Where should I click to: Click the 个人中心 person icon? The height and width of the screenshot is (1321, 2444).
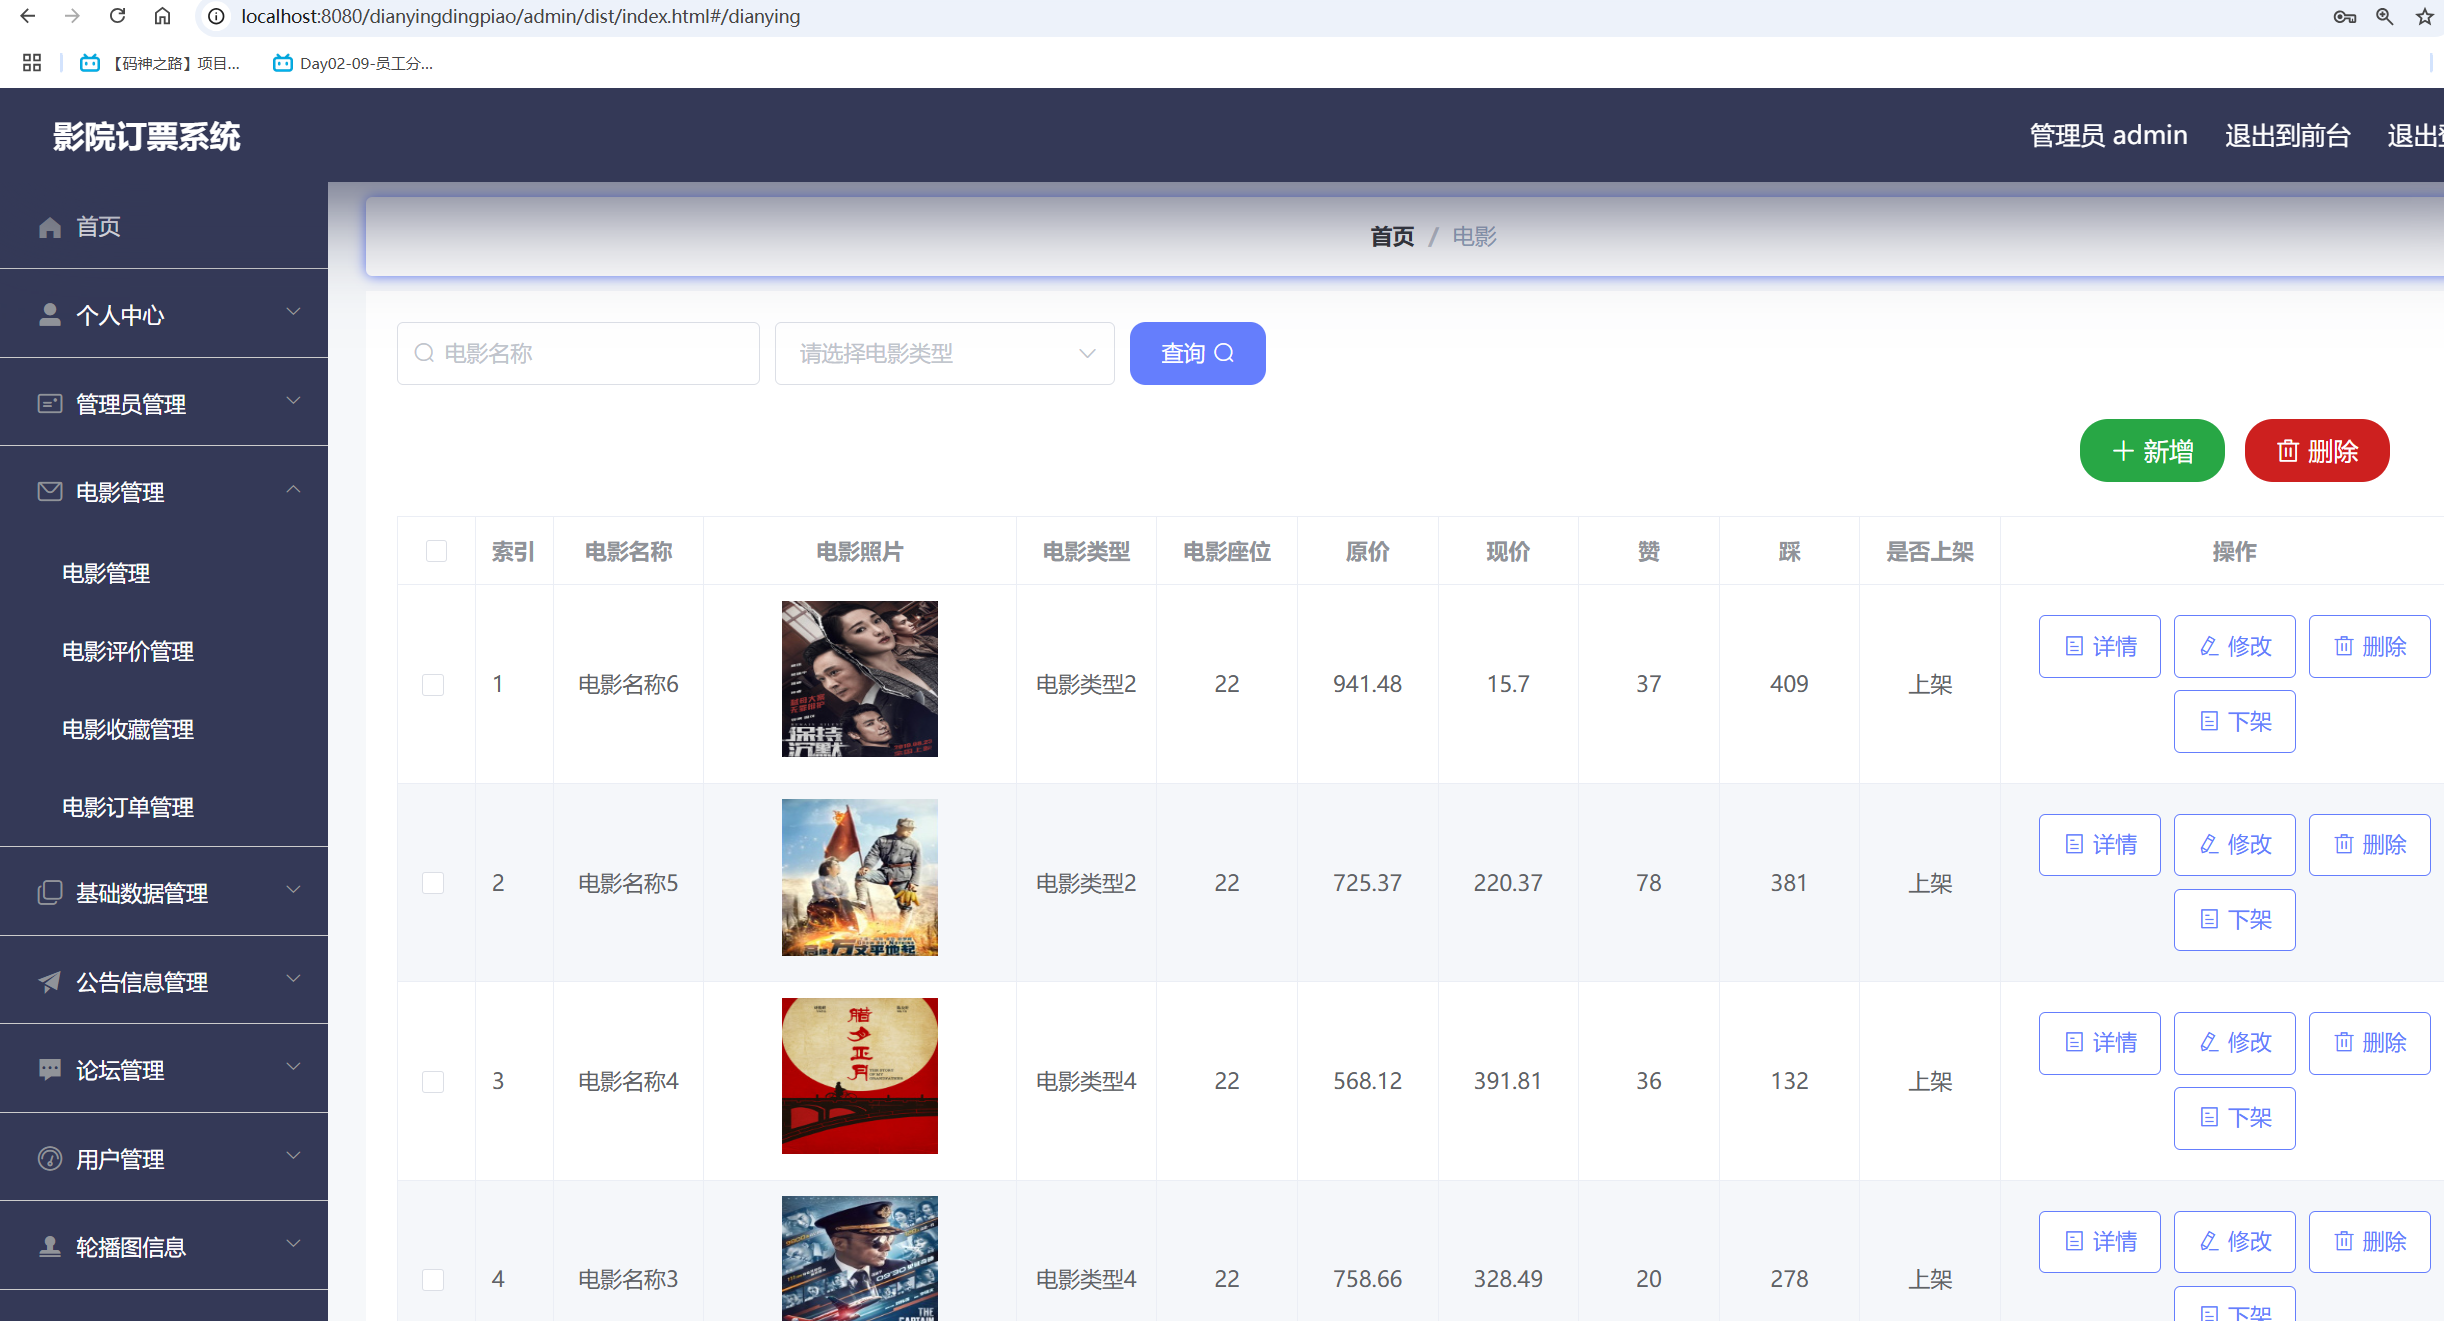tap(50, 315)
